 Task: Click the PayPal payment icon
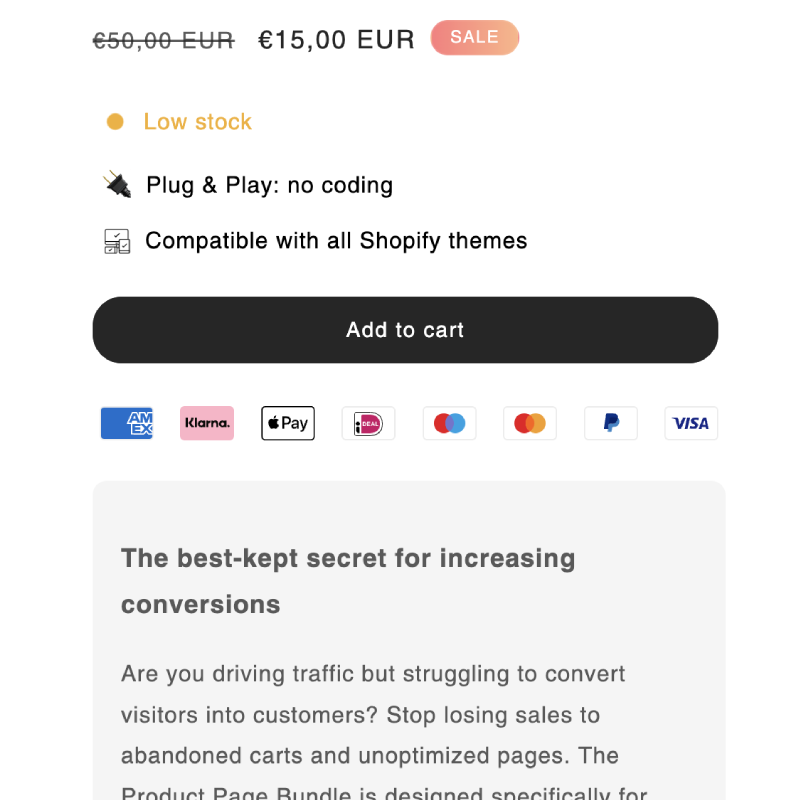(x=611, y=423)
